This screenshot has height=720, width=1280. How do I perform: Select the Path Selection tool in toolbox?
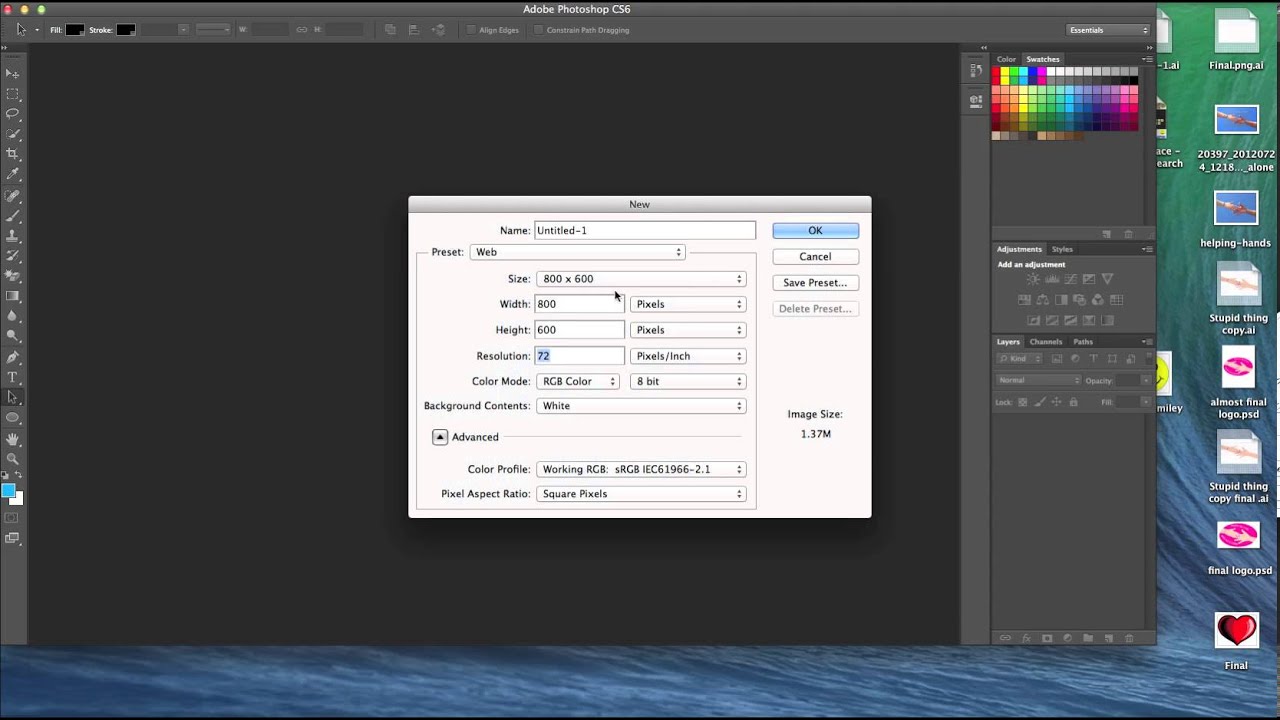click(x=13, y=397)
